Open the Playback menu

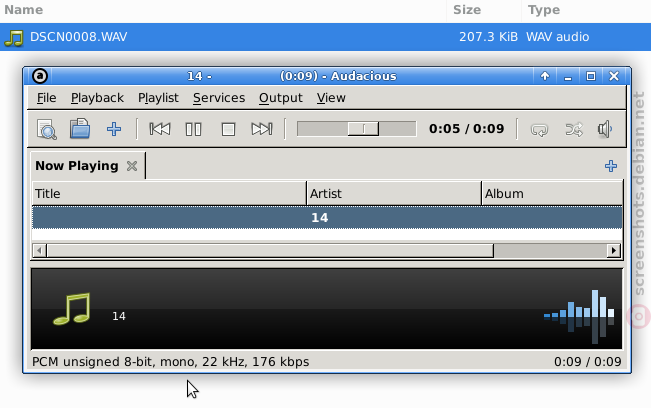pyautogui.click(x=97, y=98)
